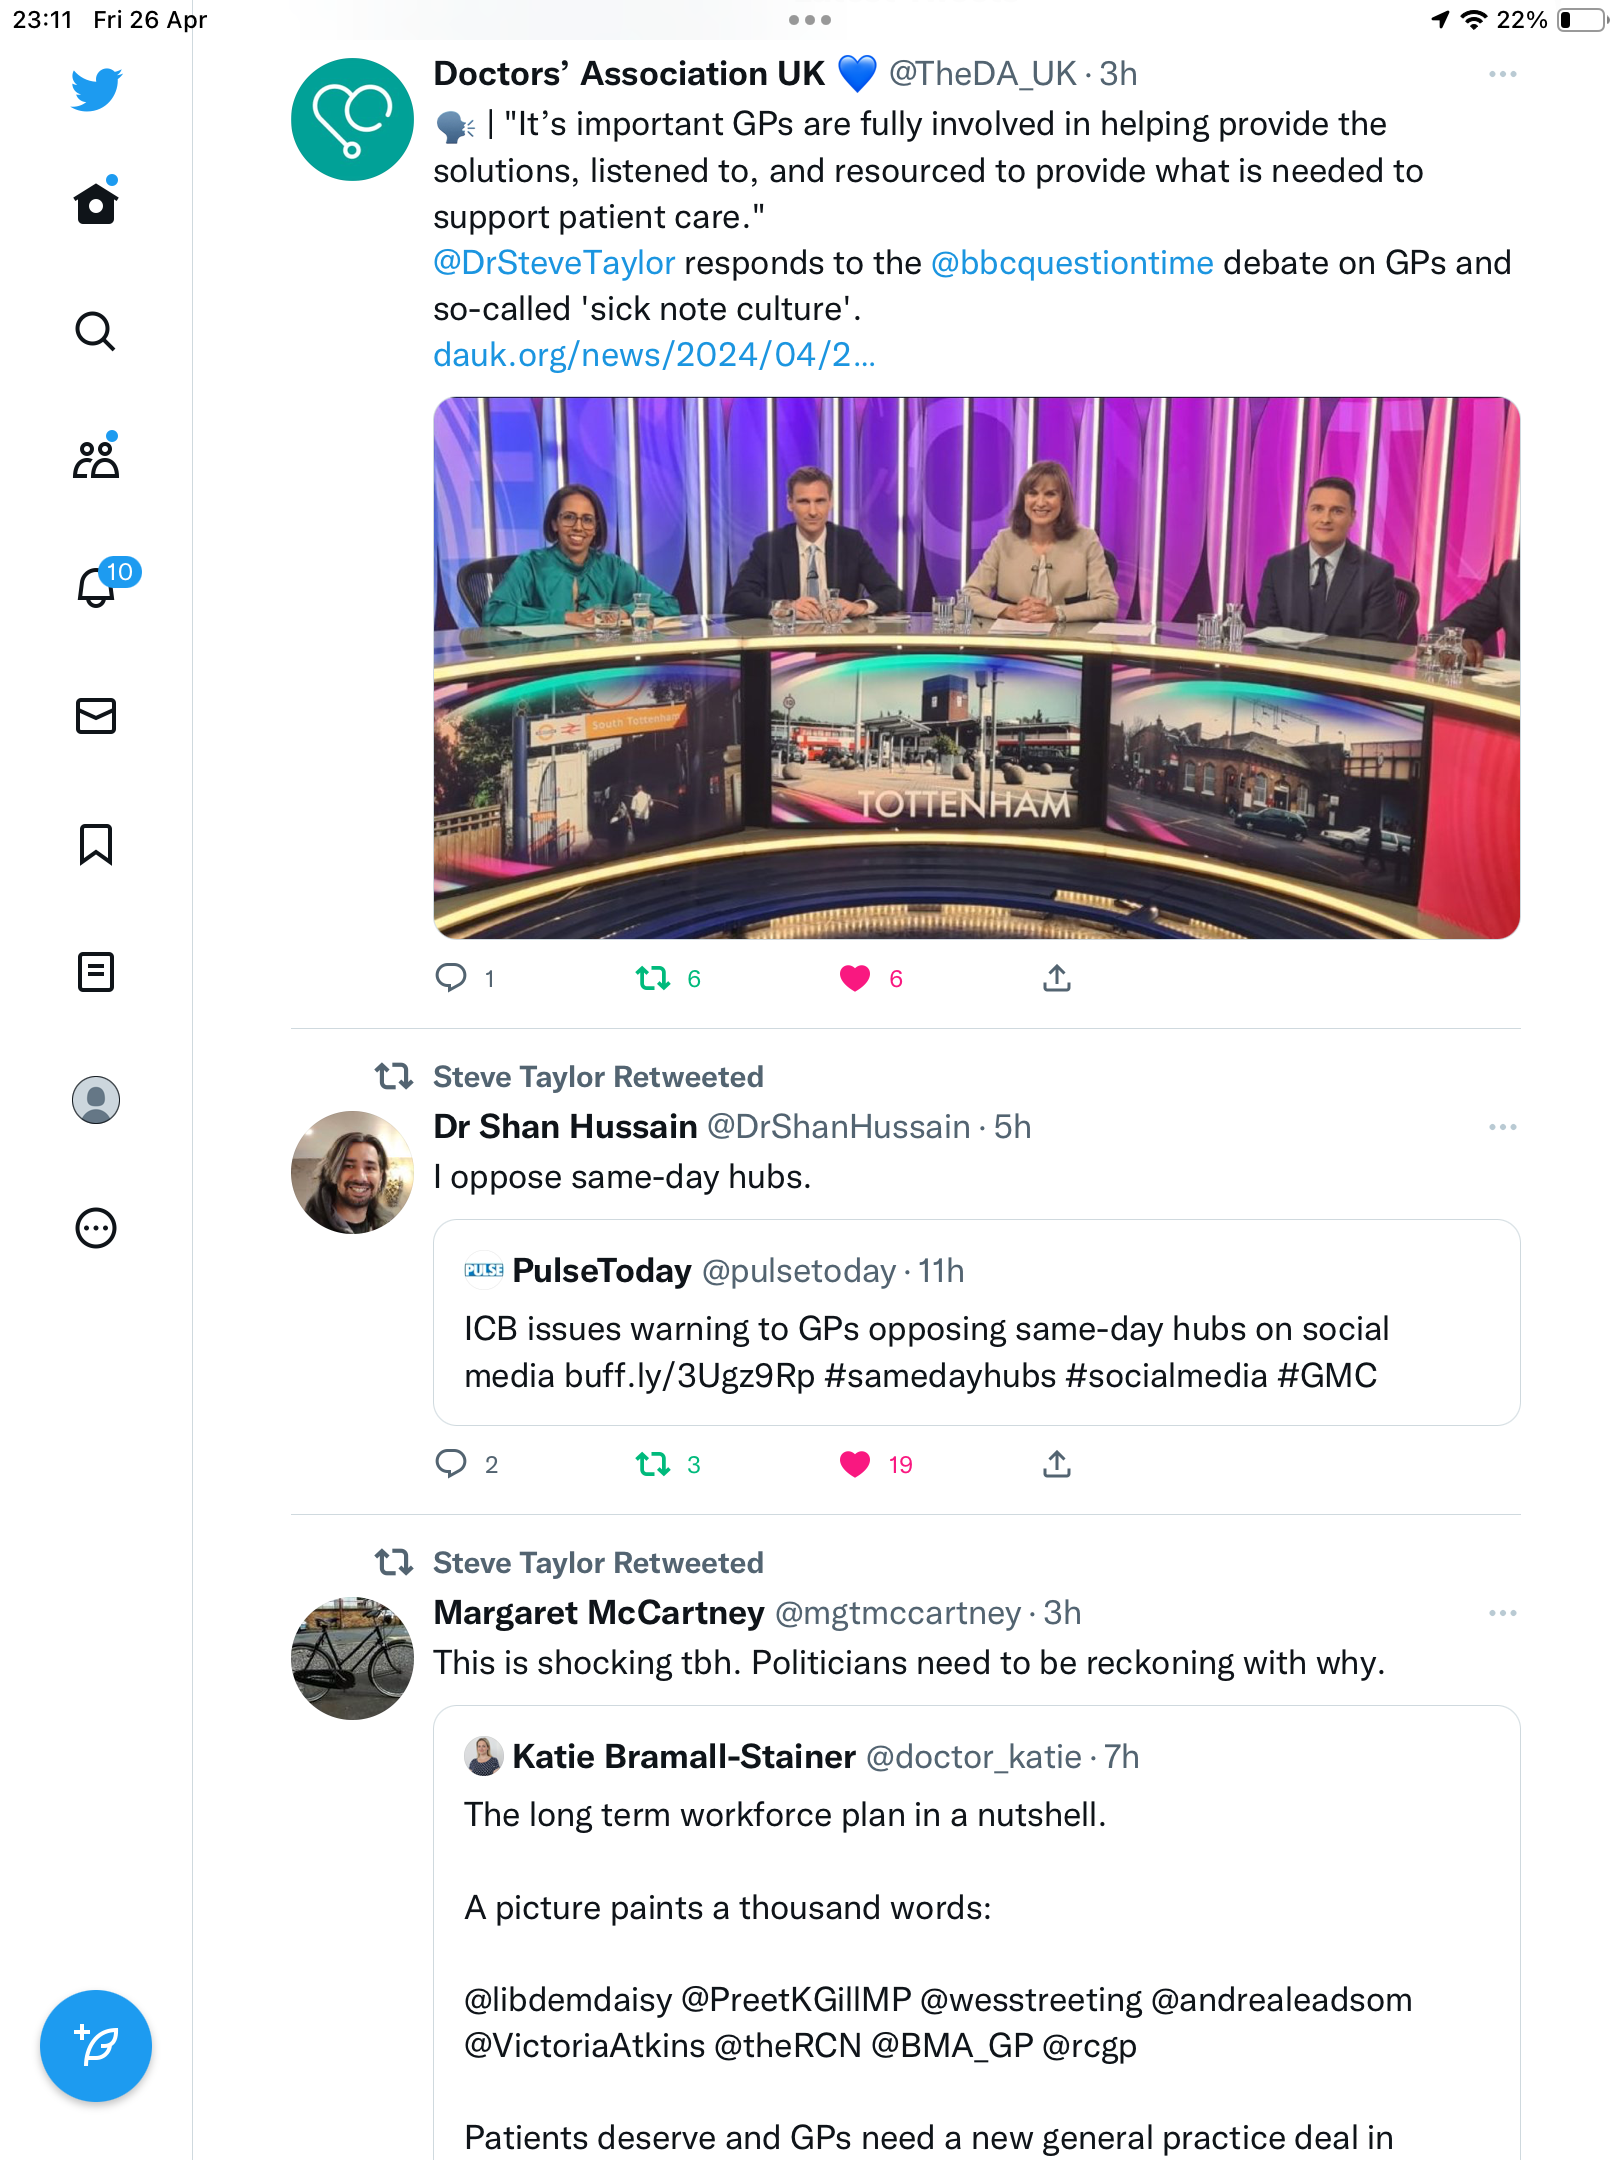This screenshot has height=2160, width=1620.
Task: Undo retweet on Doctors' Association UK tweet
Action: 653,978
